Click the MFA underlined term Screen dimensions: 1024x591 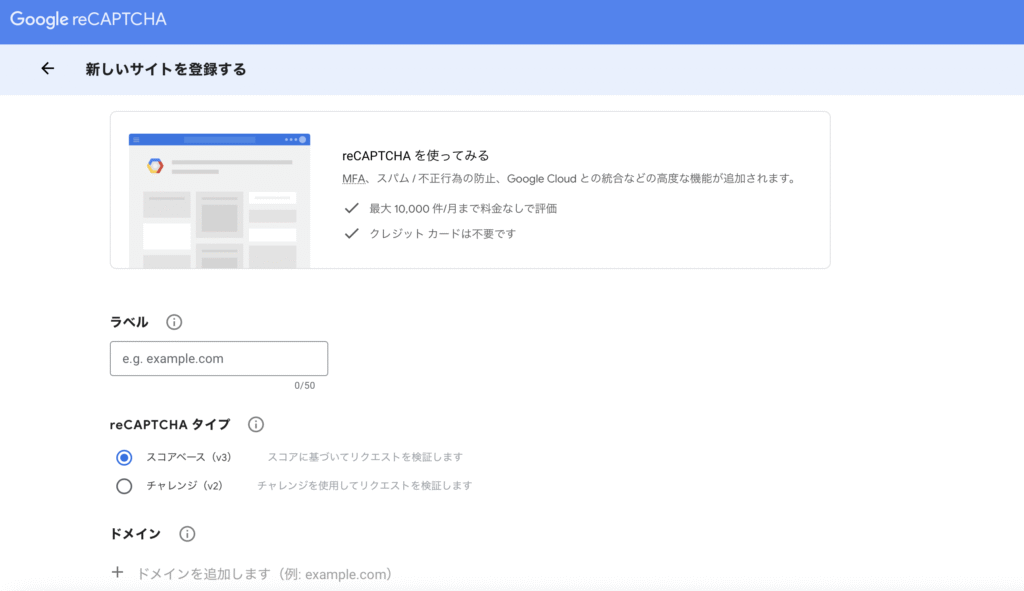click(353, 179)
